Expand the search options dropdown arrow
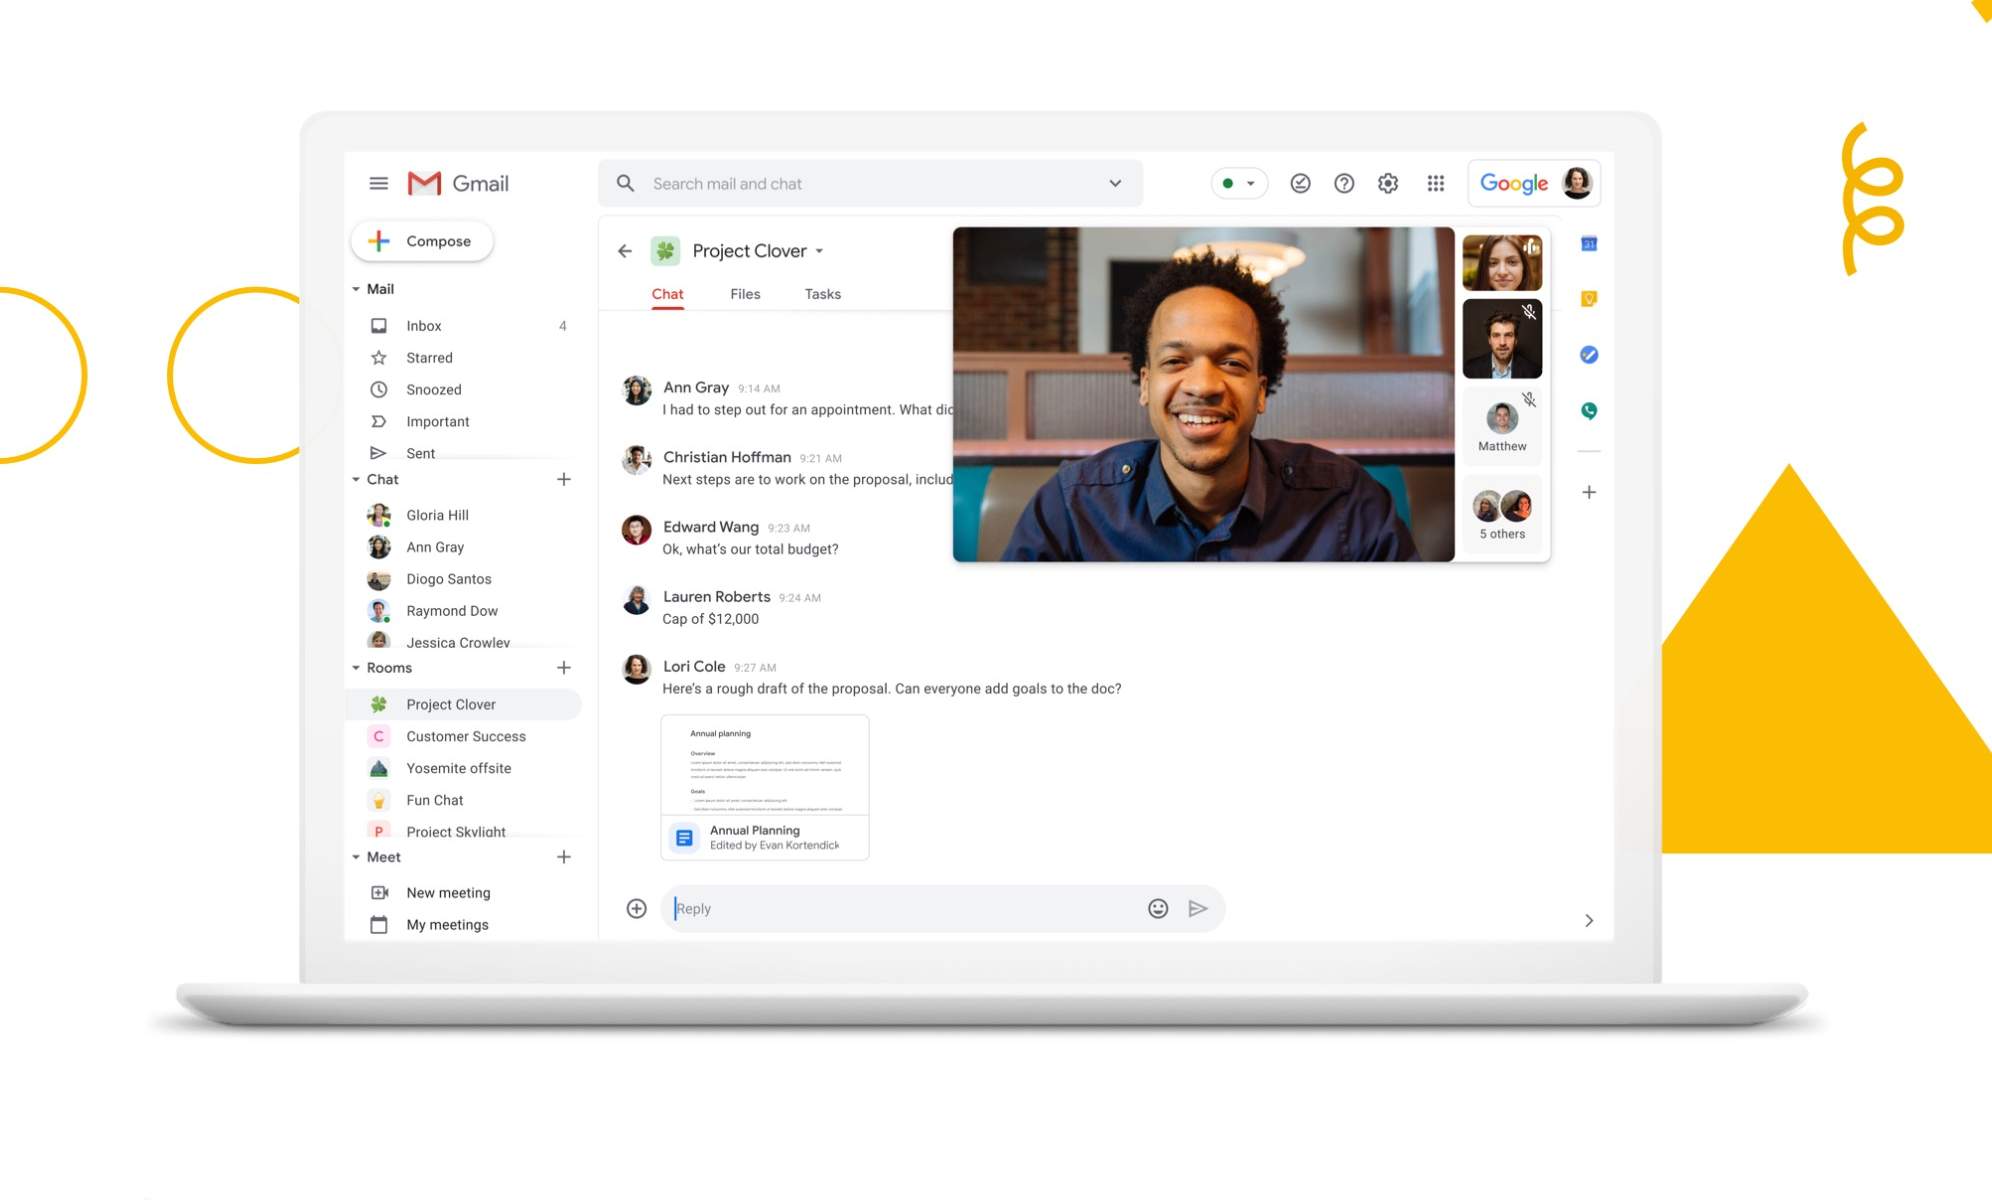Screen dimensions: 1992x1200 1115,183
